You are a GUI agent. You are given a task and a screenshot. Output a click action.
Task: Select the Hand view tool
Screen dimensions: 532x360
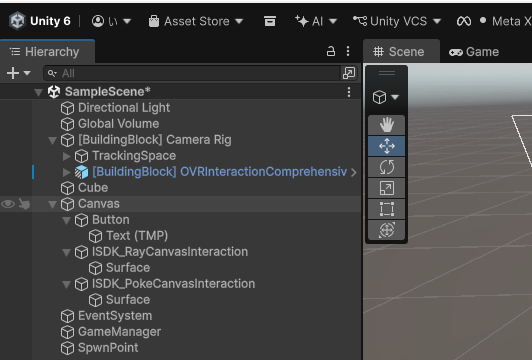pos(386,125)
